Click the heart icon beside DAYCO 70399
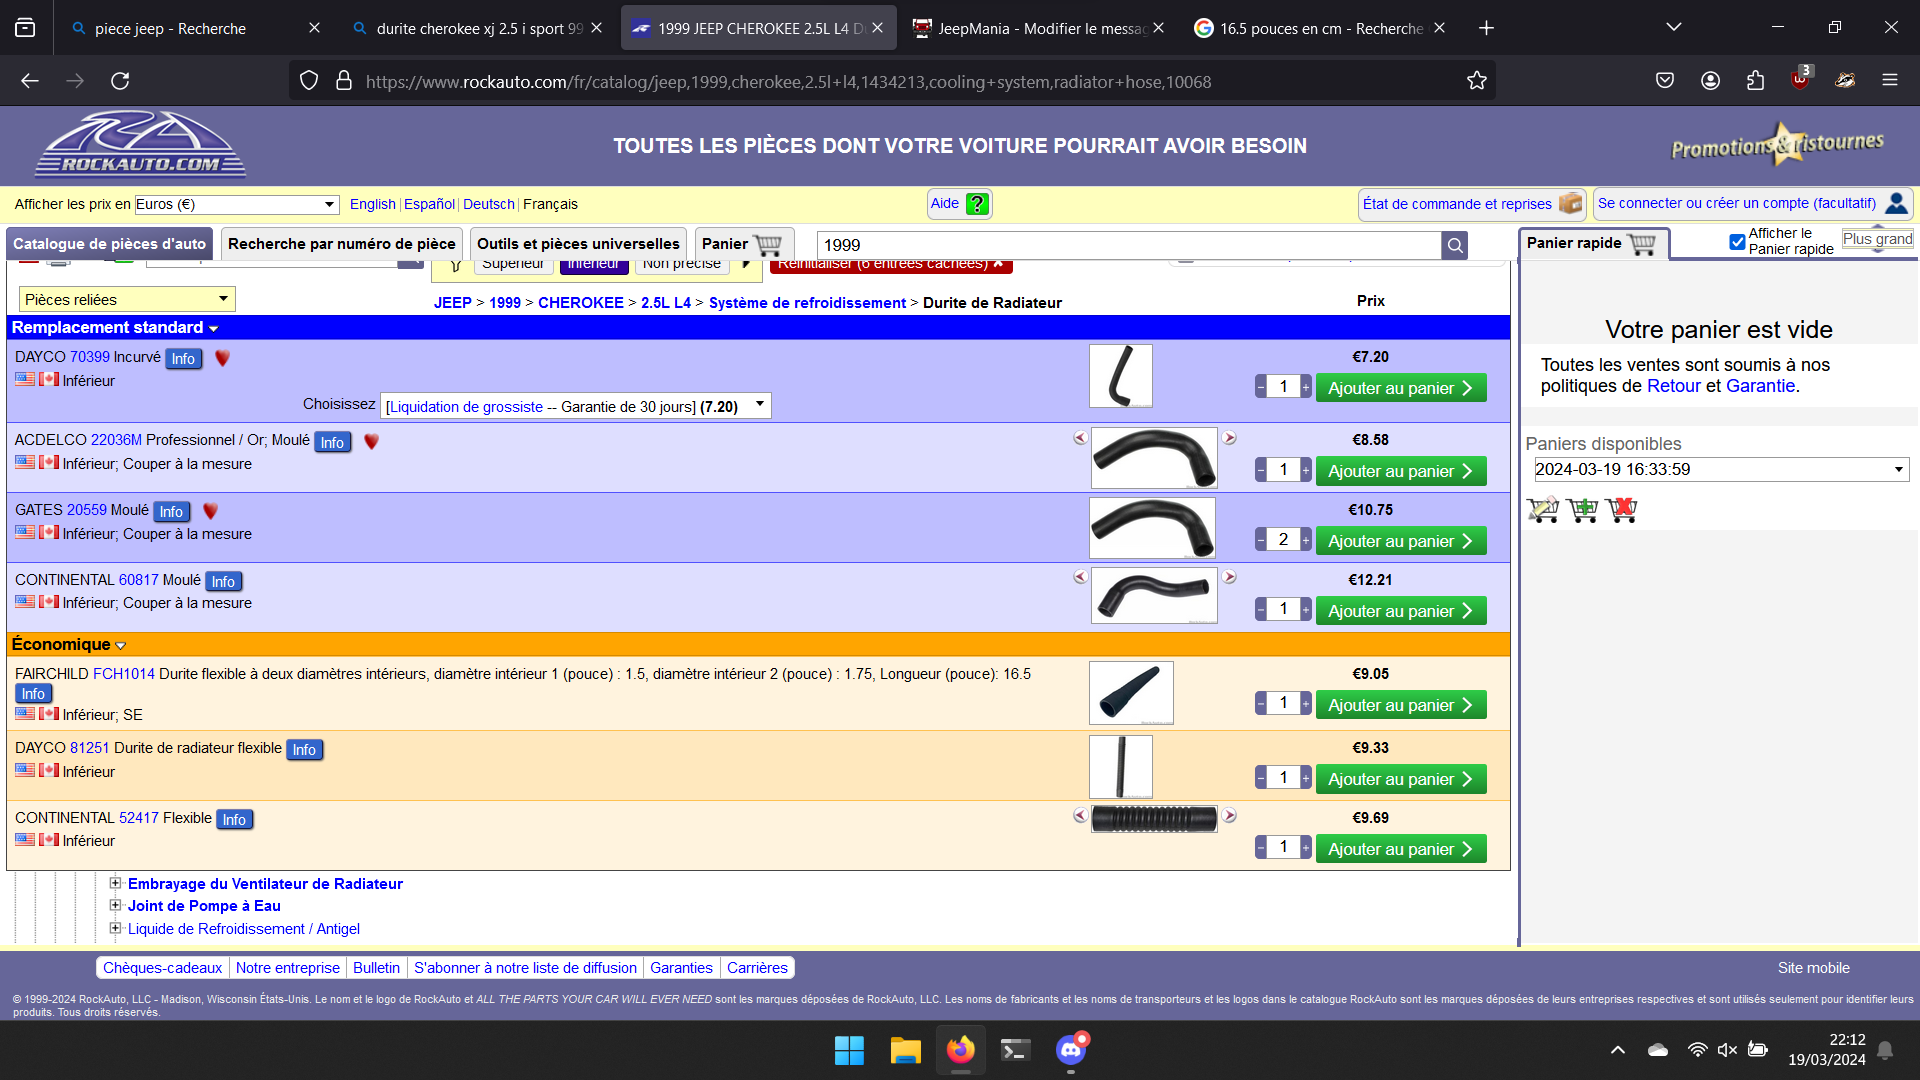This screenshot has height=1080, width=1920. click(x=222, y=358)
